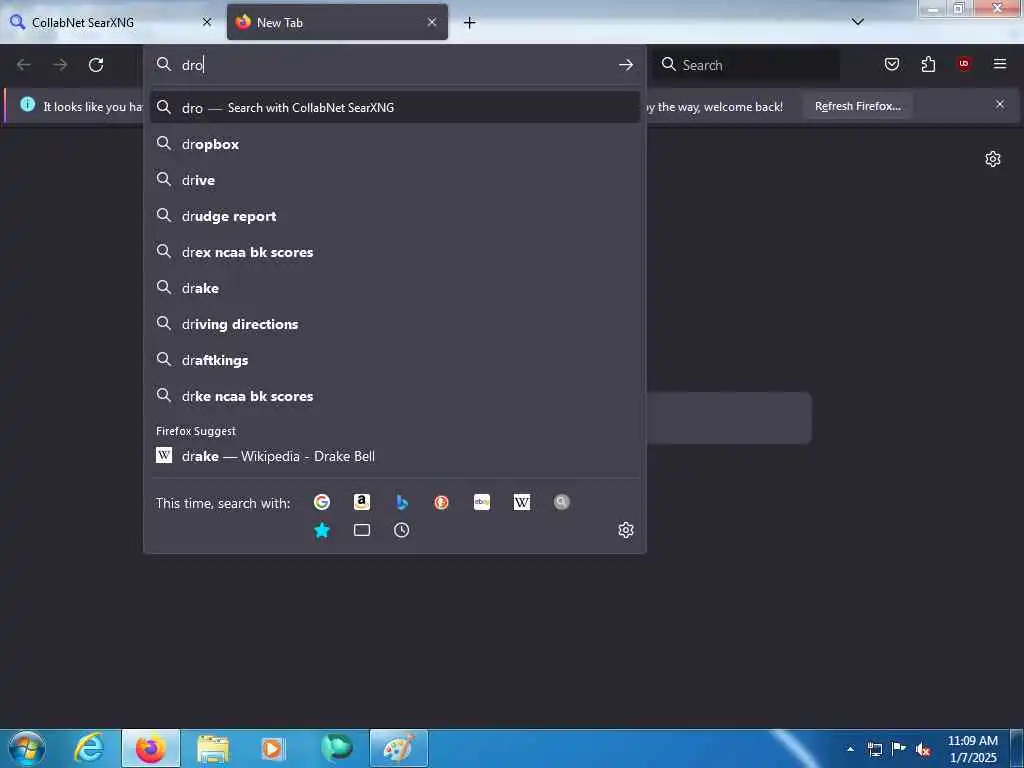Open Windows Media Player from taskbar
The image size is (1024, 768).
coord(272,748)
